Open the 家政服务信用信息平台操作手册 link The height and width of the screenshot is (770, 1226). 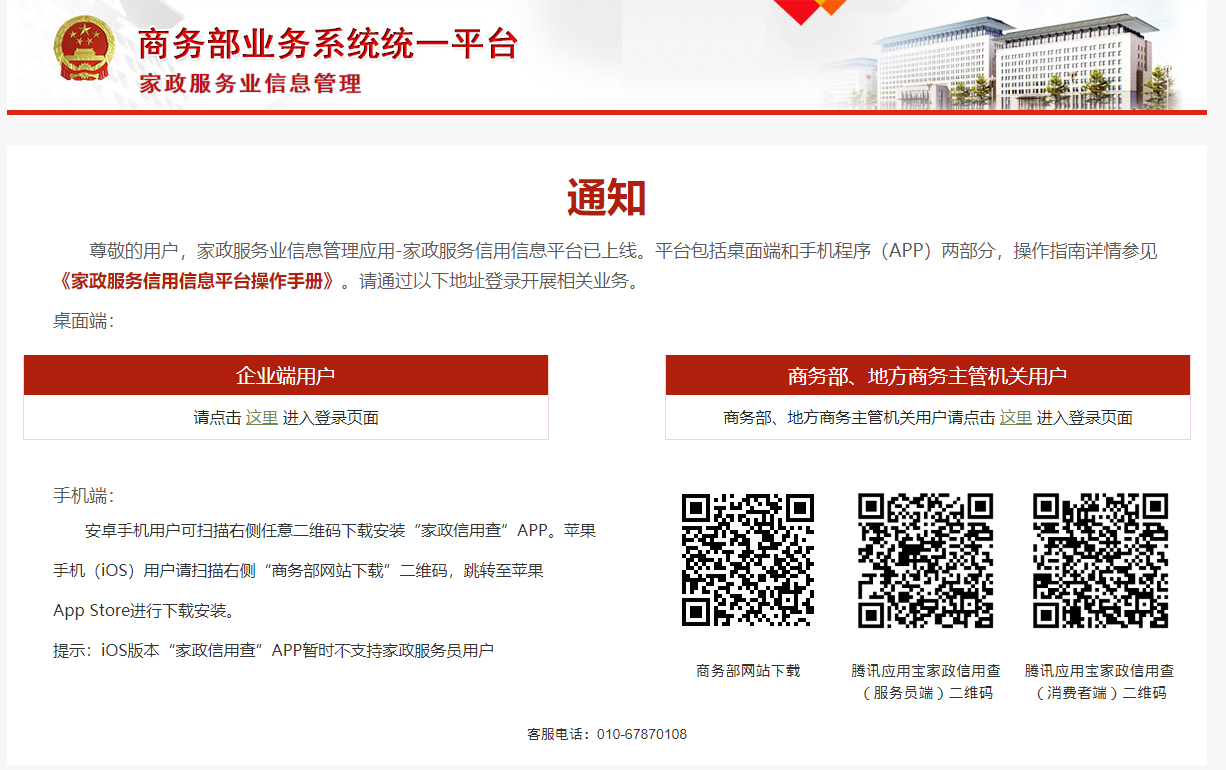[x=197, y=281]
